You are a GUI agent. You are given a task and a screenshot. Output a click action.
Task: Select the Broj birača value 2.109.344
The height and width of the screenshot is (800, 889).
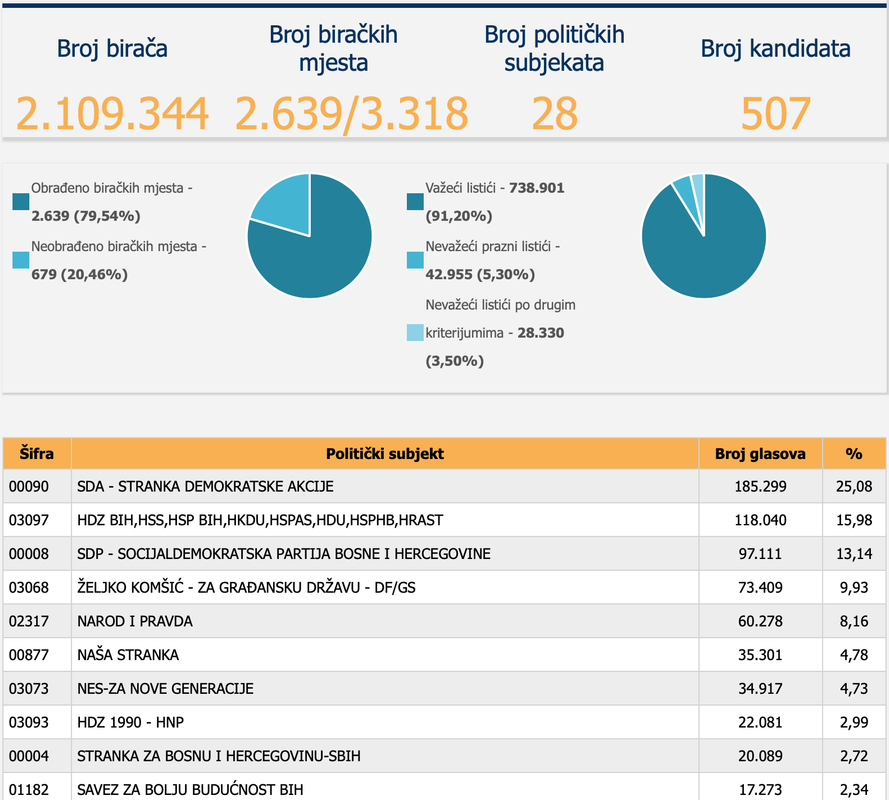click(x=112, y=113)
